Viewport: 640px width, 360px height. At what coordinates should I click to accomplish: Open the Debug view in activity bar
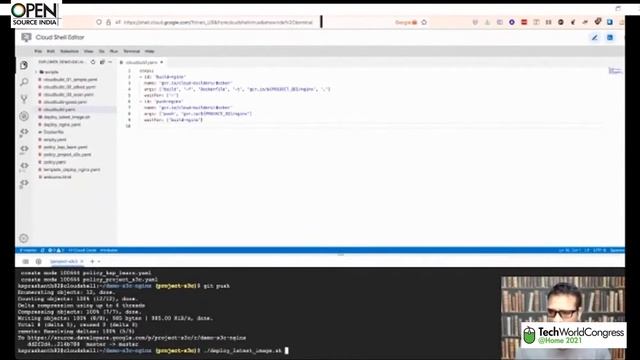[24, 116]
